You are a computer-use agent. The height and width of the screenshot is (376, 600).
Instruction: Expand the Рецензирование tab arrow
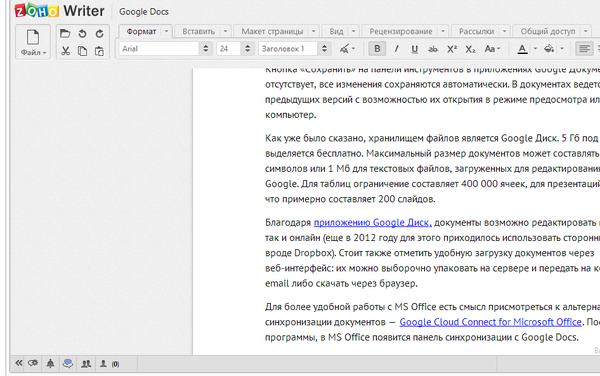pyautogui.click(x=443, y=31)
